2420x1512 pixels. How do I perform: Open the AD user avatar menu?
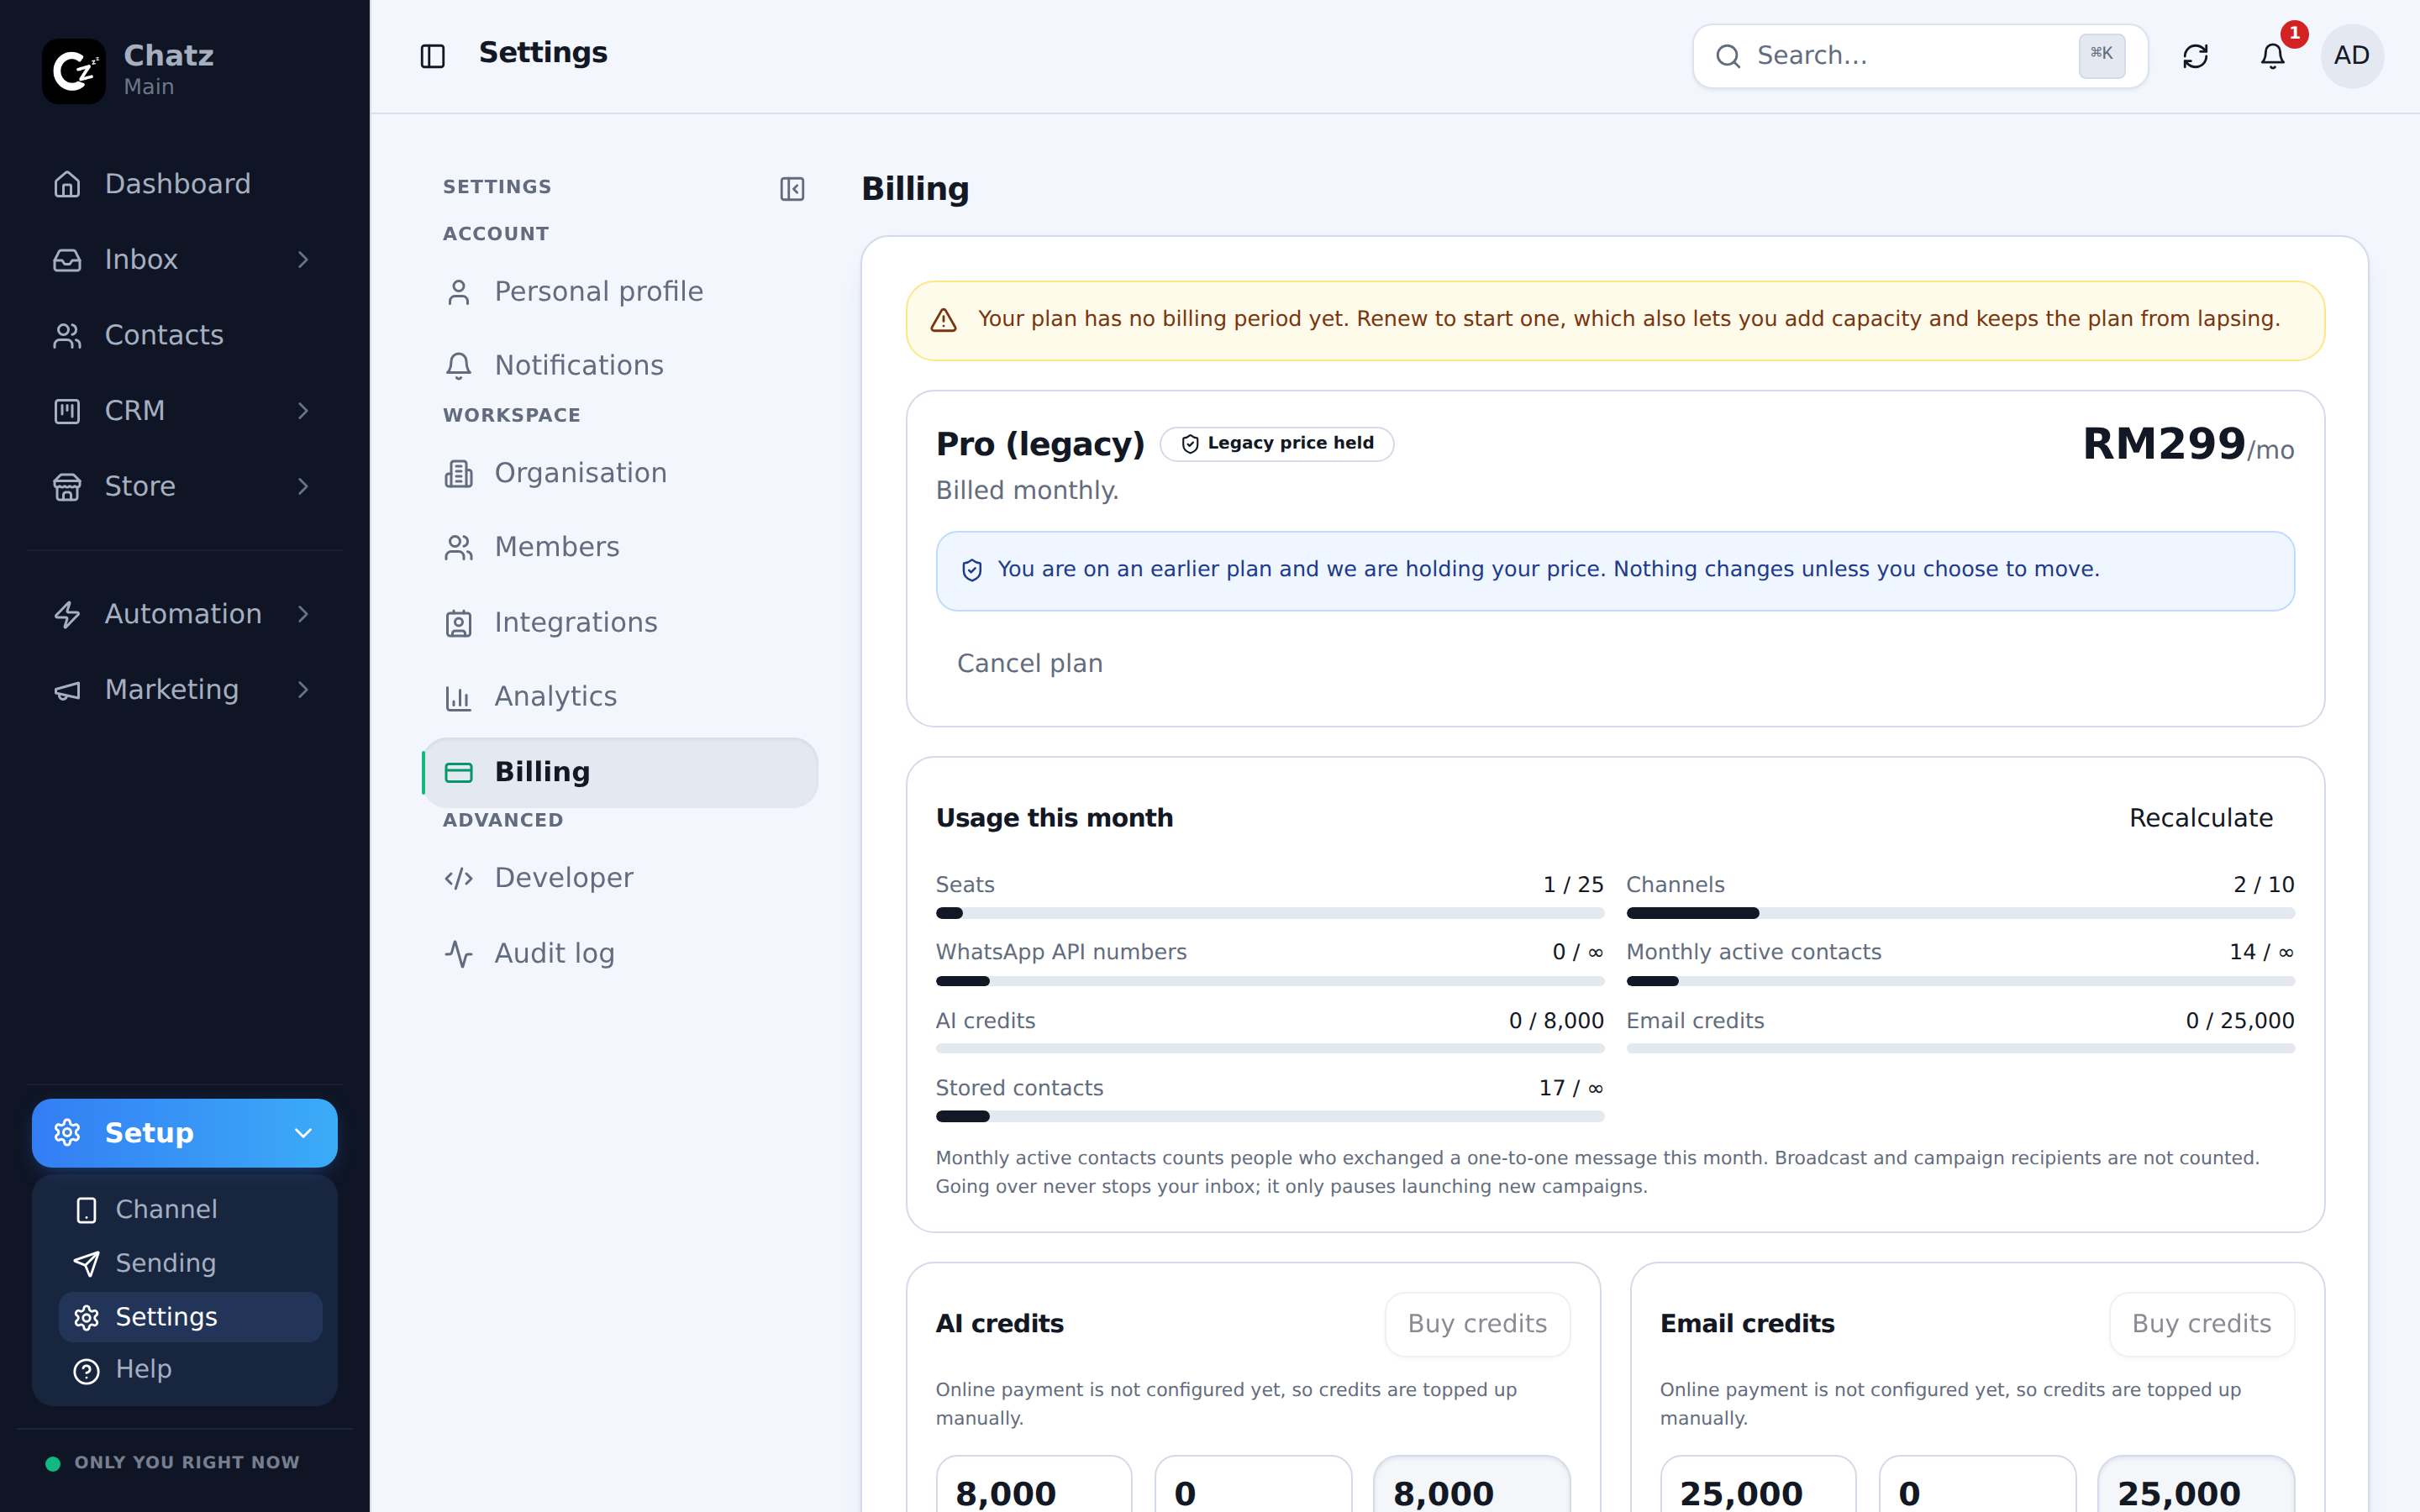click(x=2351, y=56)
